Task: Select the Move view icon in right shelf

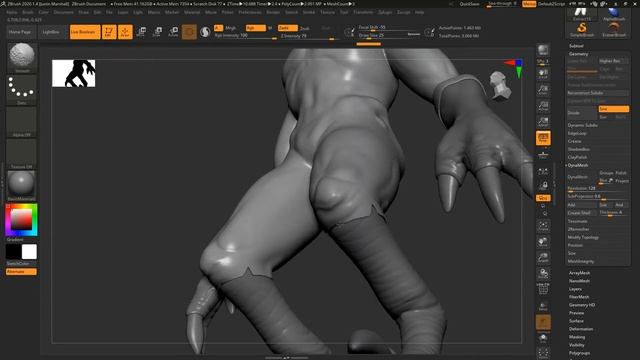Action: tap(543, 242)
